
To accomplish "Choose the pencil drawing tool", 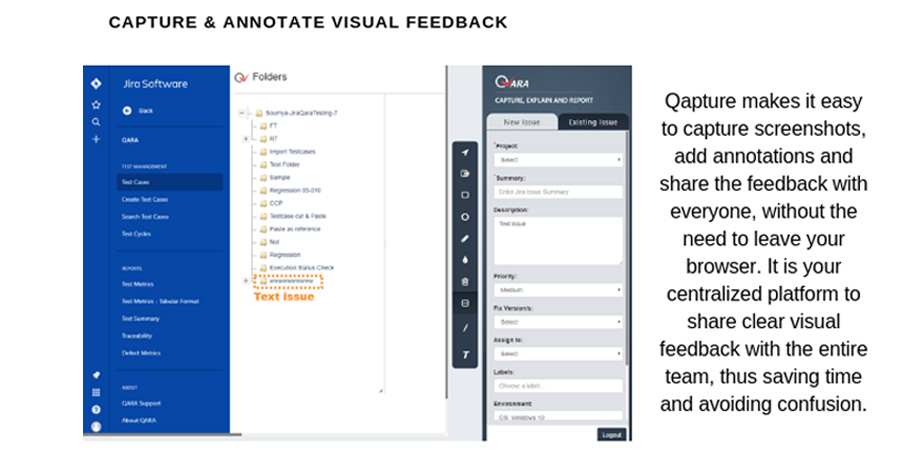I will (465, 239).
